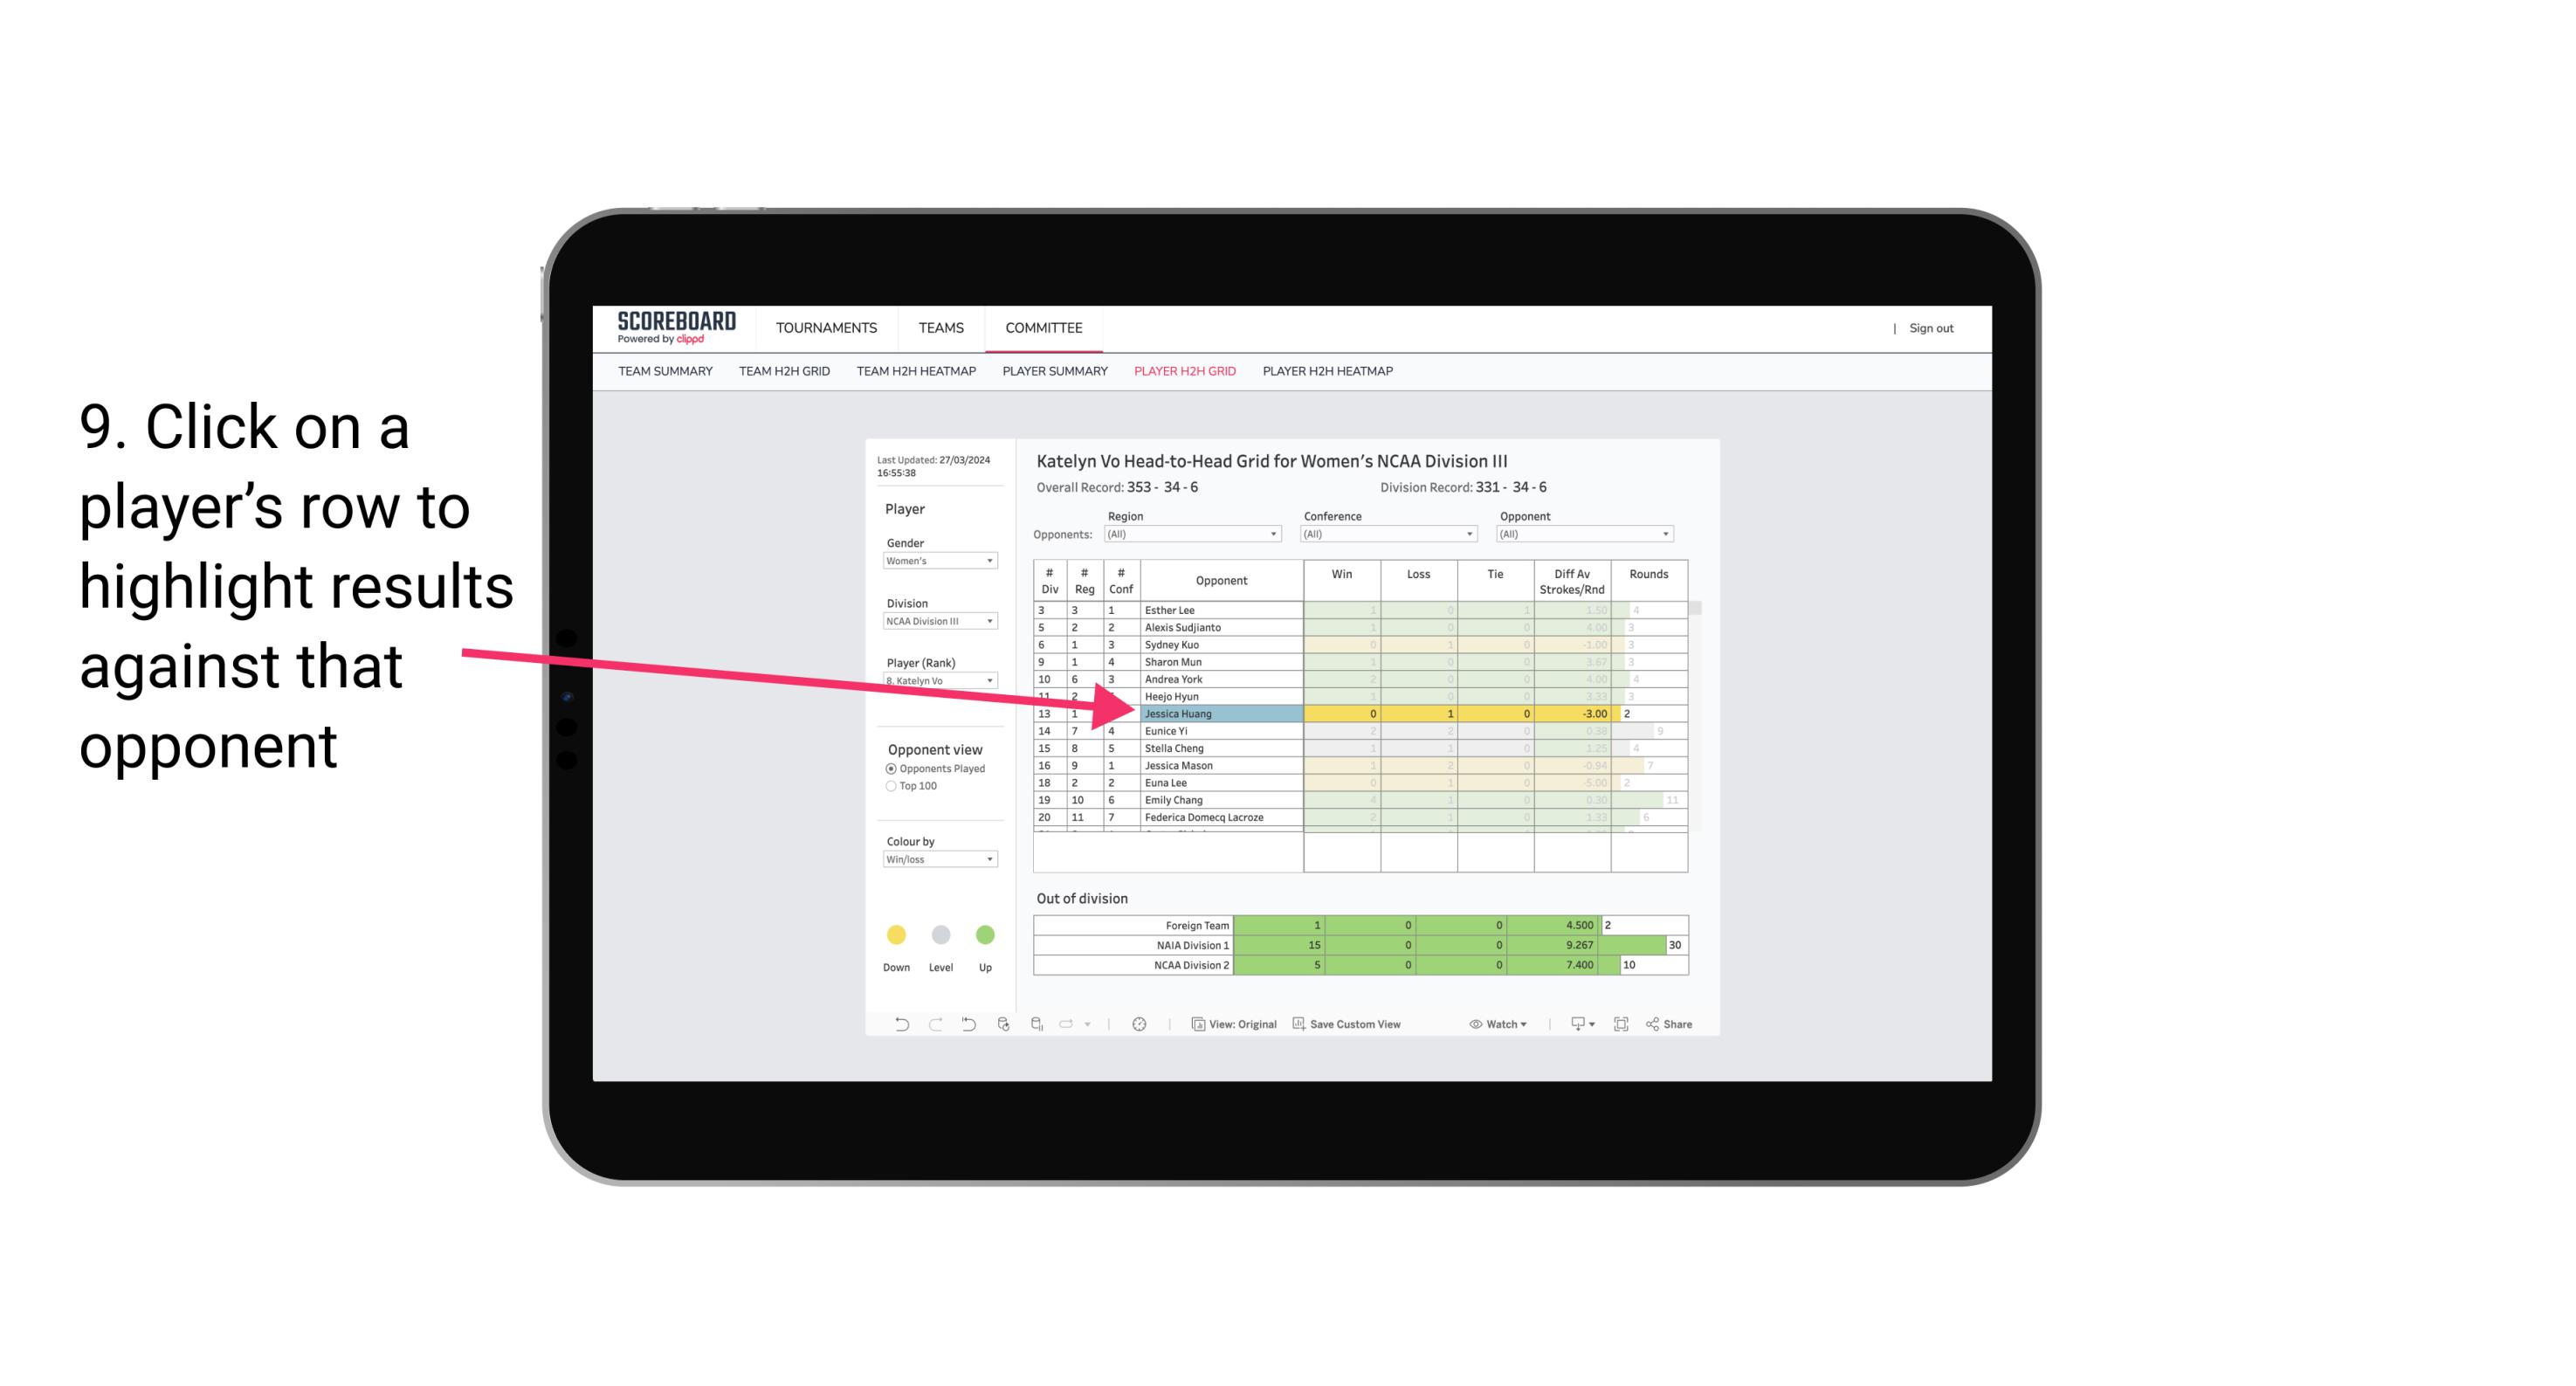2576x1386 pixels.
Task: Switch to Player H2H Heatmap tab
Action: [1333, 374]
